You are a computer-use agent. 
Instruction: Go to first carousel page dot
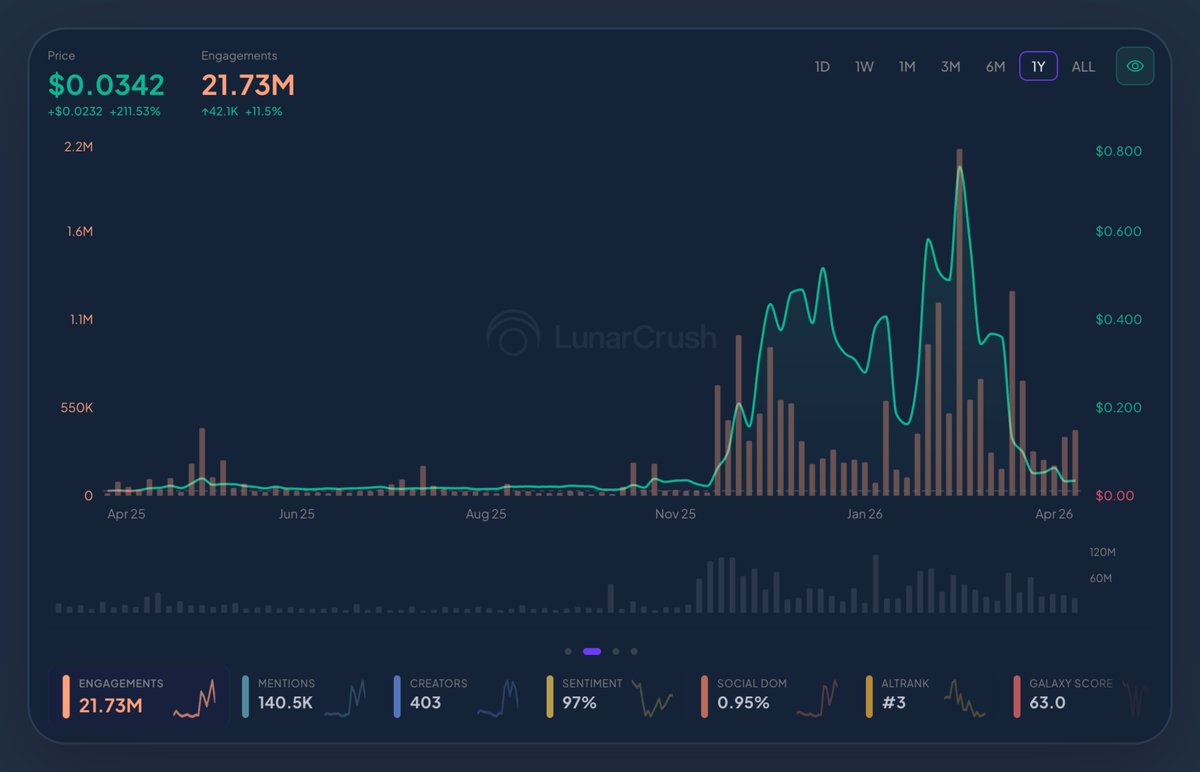pos(568,651)
